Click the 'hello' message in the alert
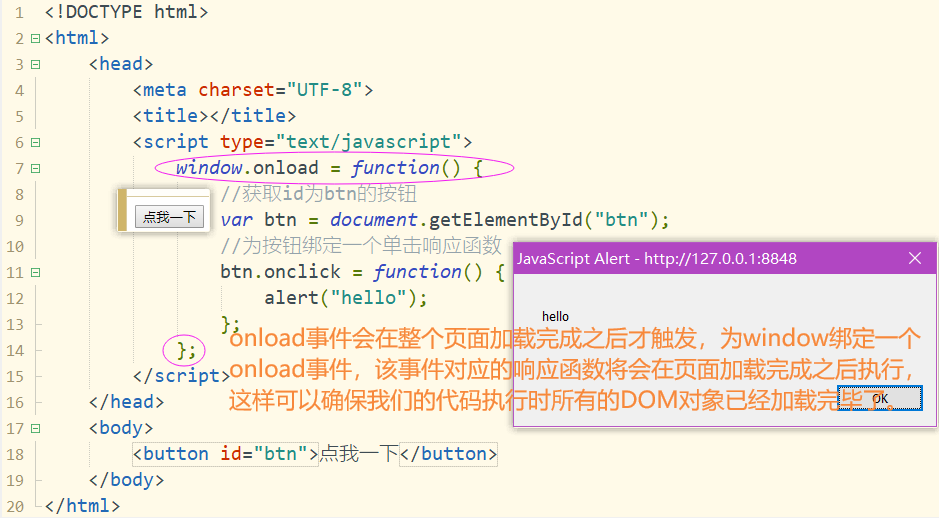Screen dimensions: 939x518 (x=555, y=316)
